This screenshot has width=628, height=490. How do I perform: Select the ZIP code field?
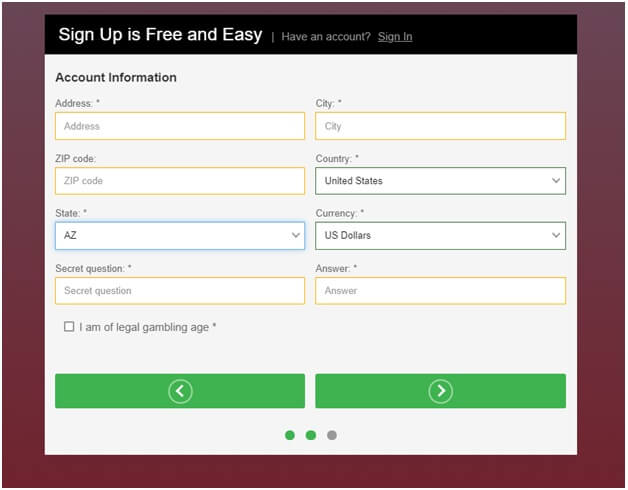tap(180, 181)
